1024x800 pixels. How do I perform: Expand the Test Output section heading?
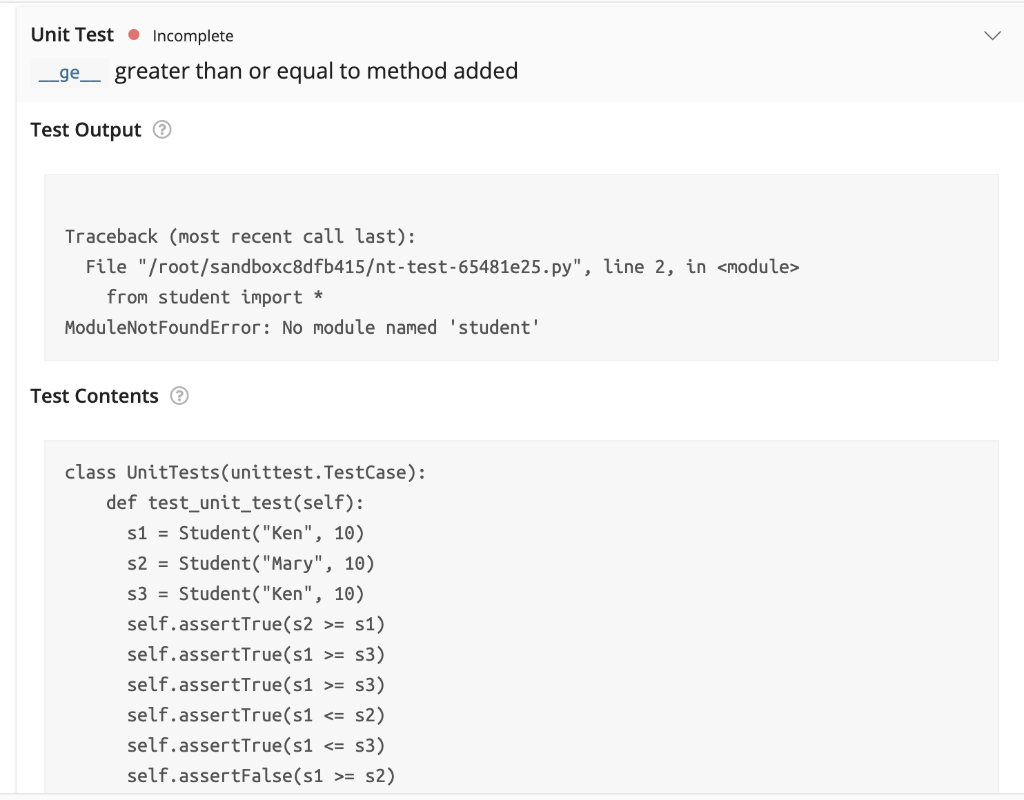85,129
